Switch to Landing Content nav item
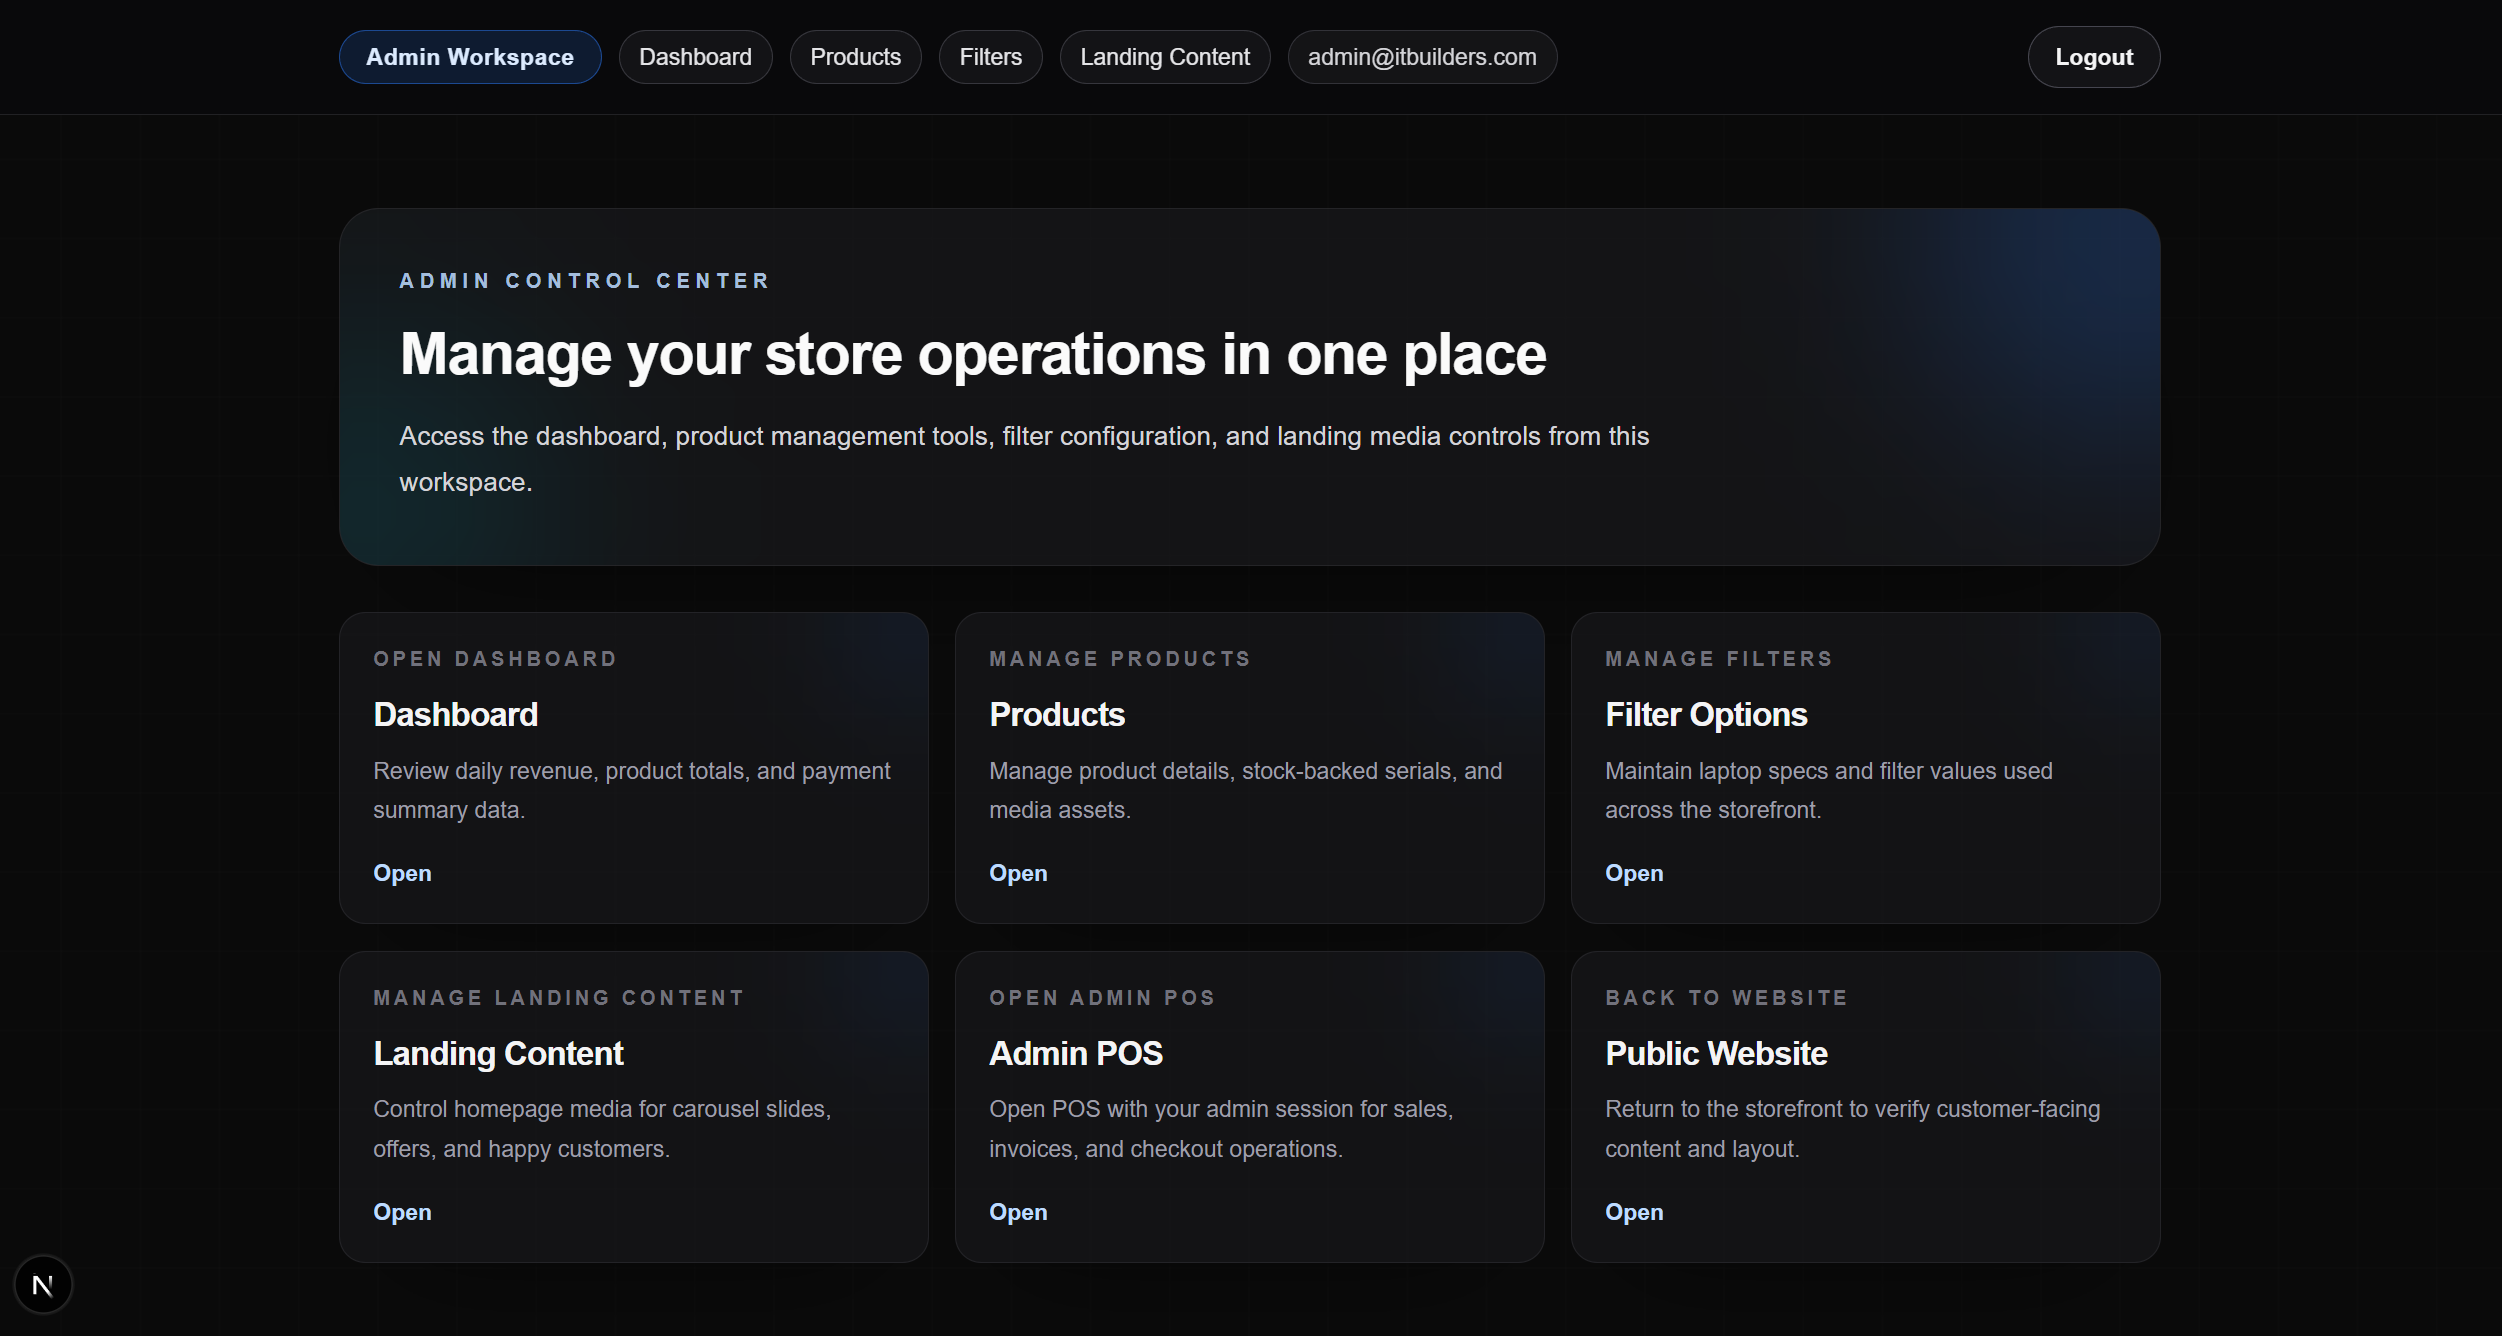2502x1336 pixels. pos(1165,57)
